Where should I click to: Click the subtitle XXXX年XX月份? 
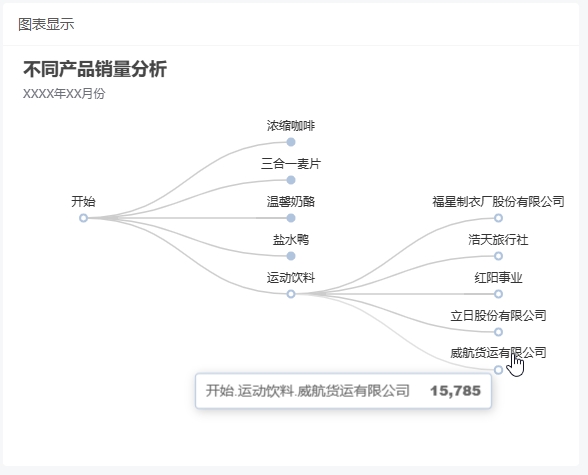pyautogui.click(x=64, y=94)
